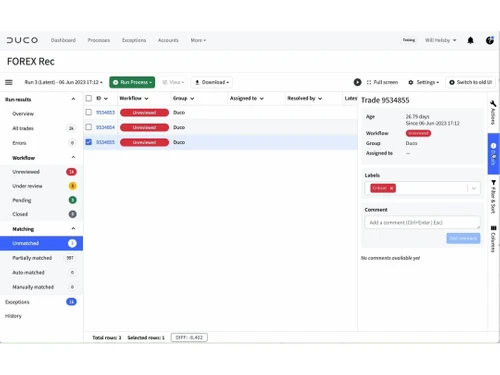Screen dimensions: 500x375
Task: Click the Unreviewed workflow pill in trade details
Action: click(x=418, y=133)
